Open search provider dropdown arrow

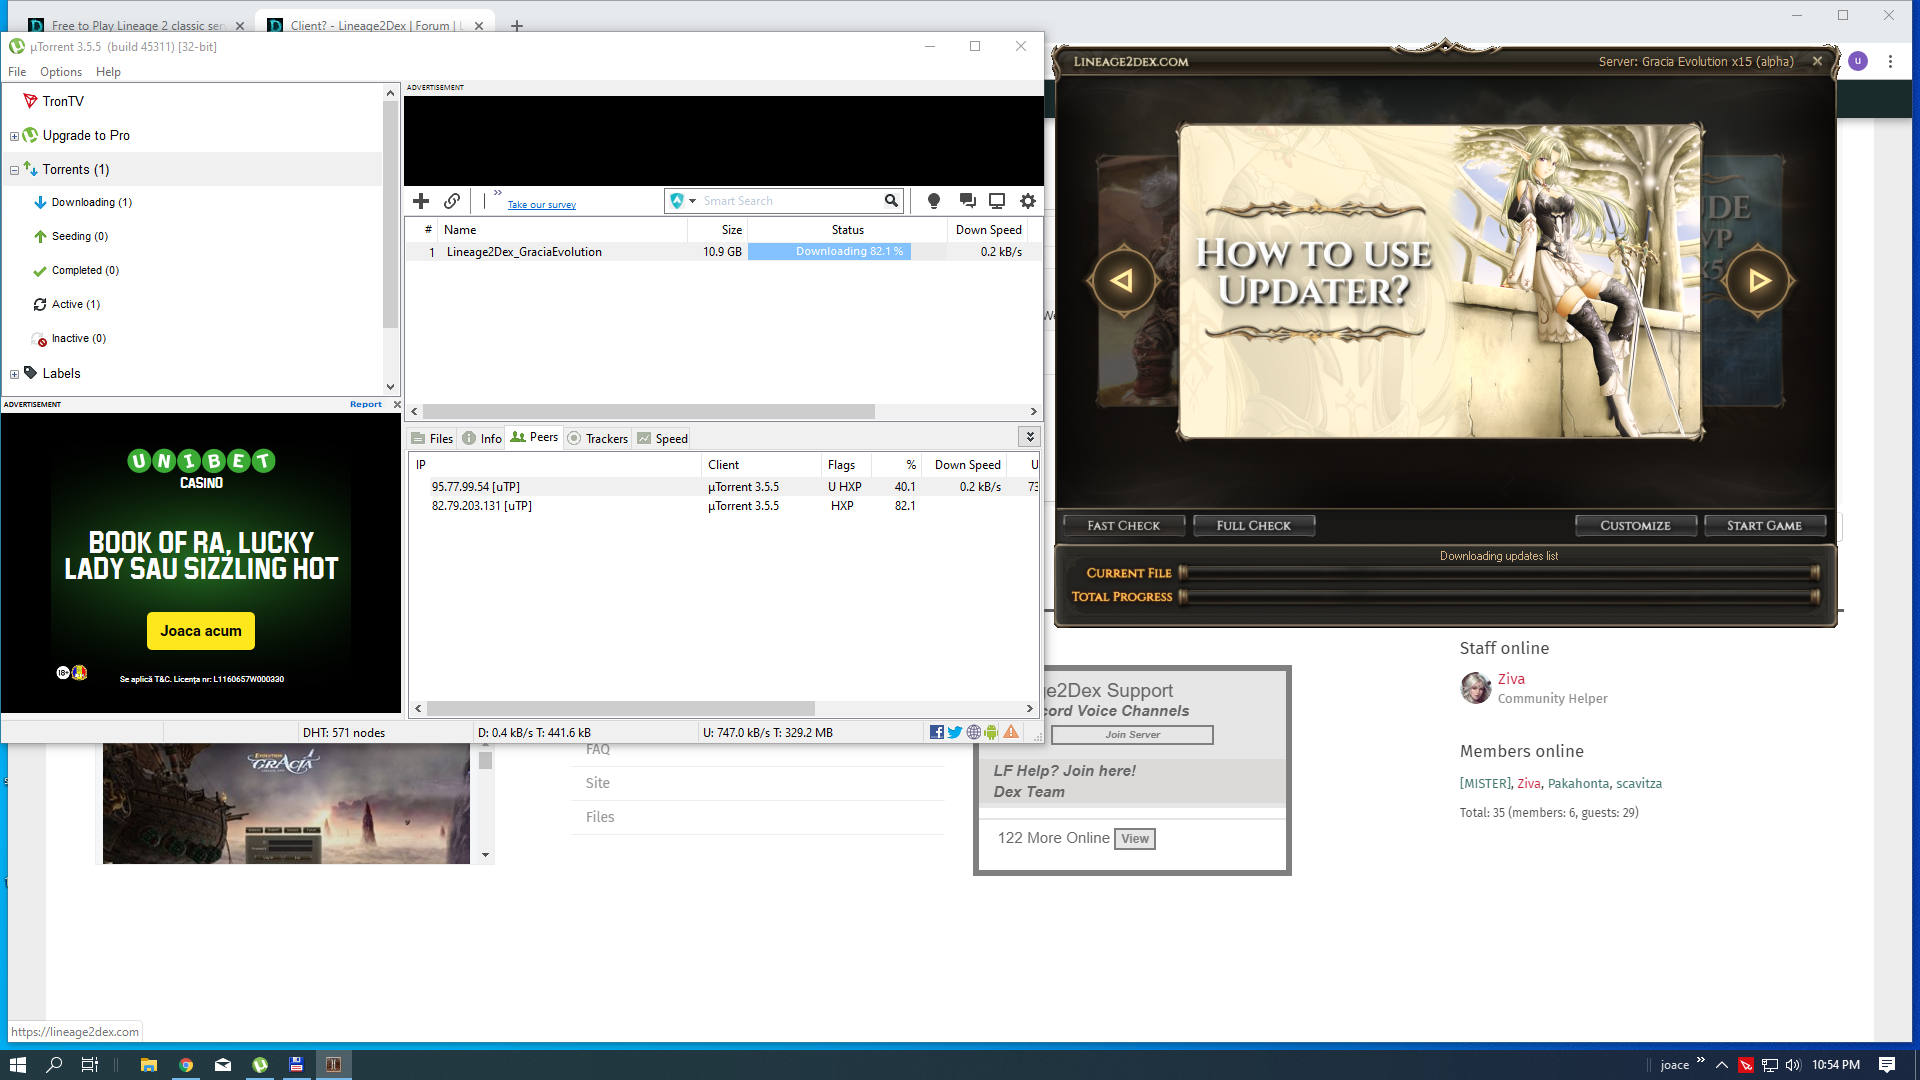tap(692, 201)
